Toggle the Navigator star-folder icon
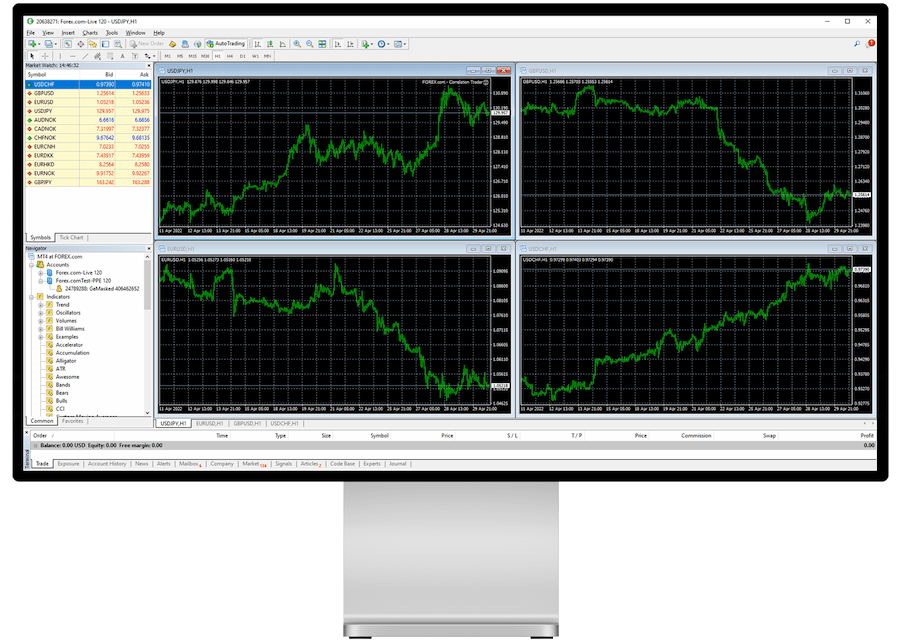Image resolution: width=900 pixels, height=644 pixels. pyautogui.click(x=92, y=44)
